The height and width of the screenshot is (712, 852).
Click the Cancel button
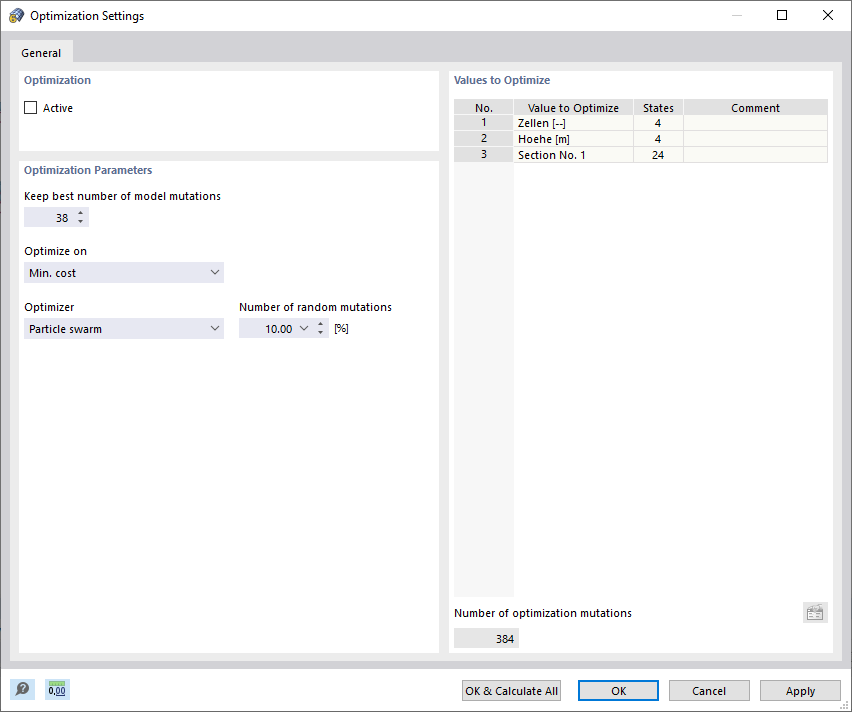(x=709, y=690)
